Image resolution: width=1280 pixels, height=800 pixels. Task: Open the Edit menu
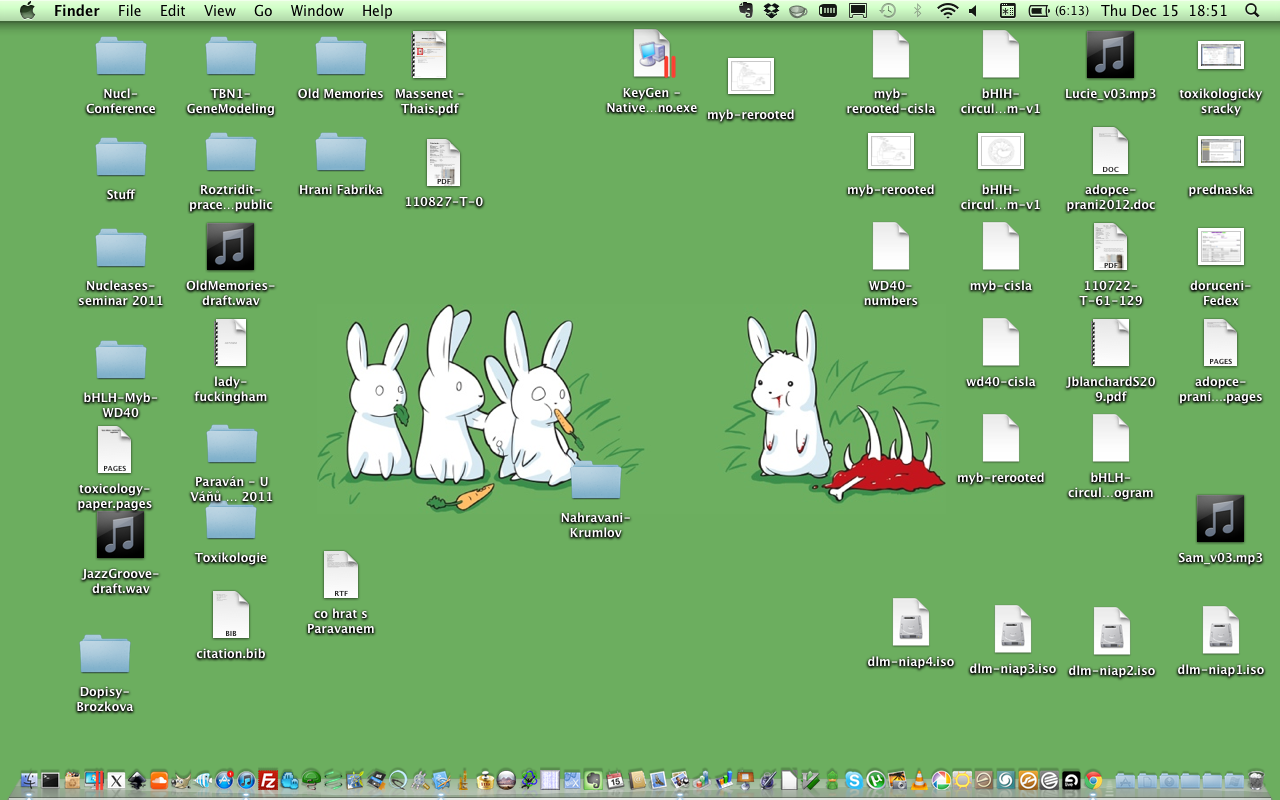pos(173,11)
